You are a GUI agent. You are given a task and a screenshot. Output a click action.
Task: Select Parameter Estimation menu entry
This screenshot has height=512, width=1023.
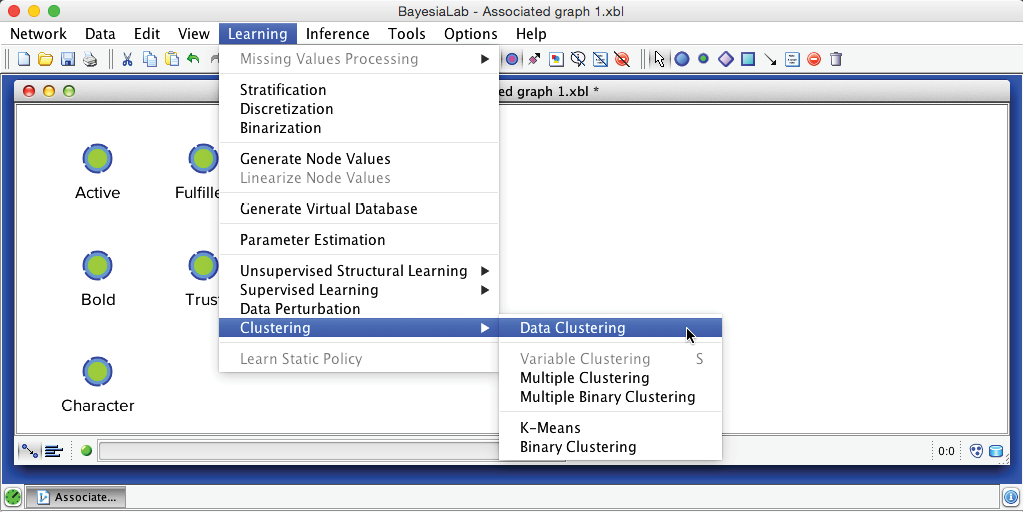[x=312, y=240]
